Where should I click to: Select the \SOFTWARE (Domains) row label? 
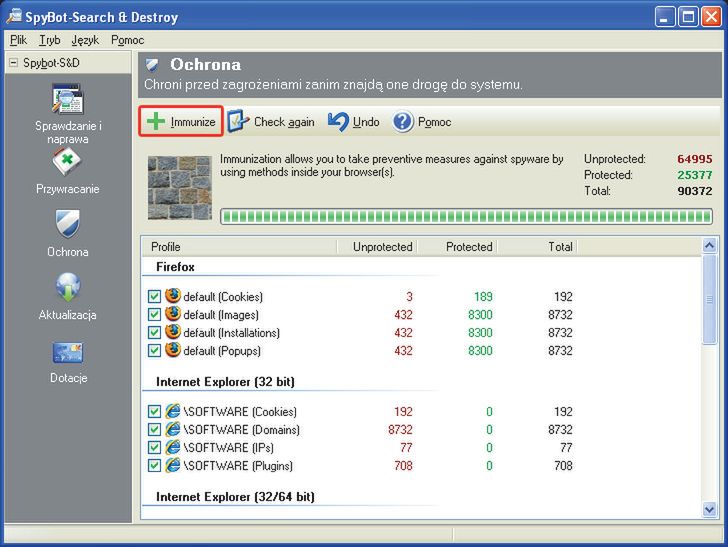(x=241, y=430)
